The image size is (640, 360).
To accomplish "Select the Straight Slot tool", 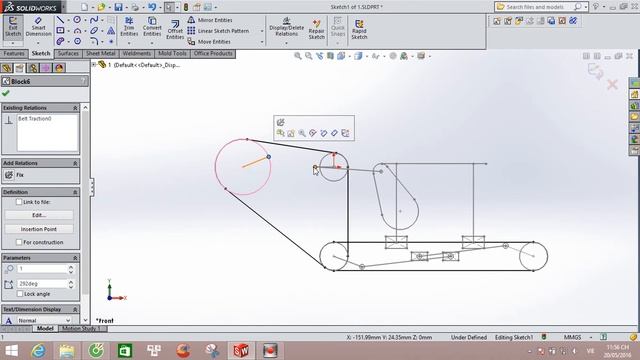I will point(60,41).
